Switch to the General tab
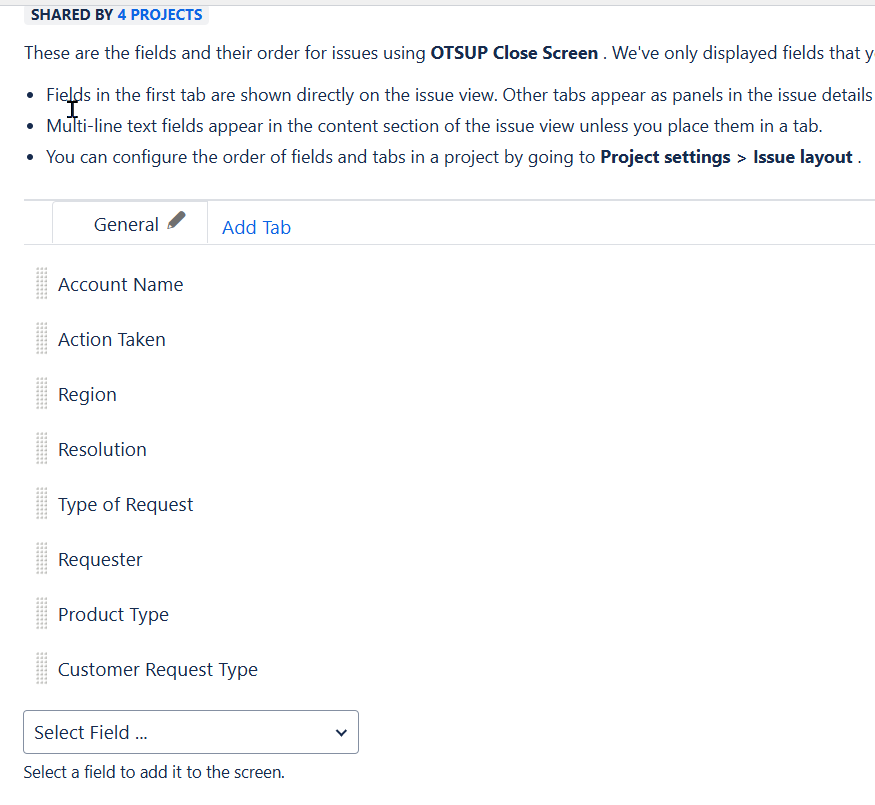The height and width of the screenshot is (805, 875). tap(125, 225)
